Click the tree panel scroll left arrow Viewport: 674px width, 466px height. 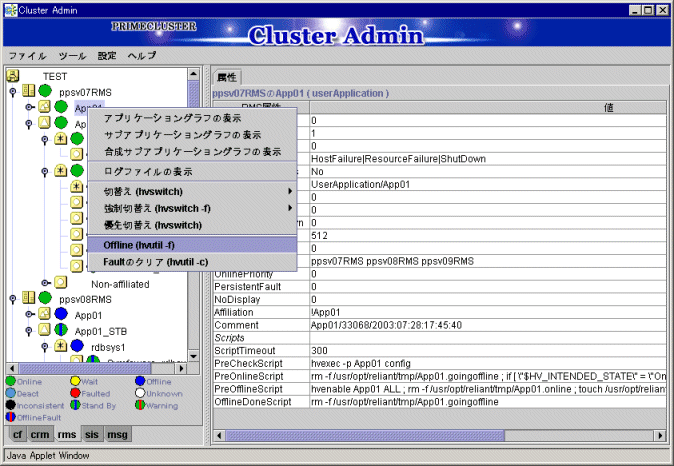point(12,368)
